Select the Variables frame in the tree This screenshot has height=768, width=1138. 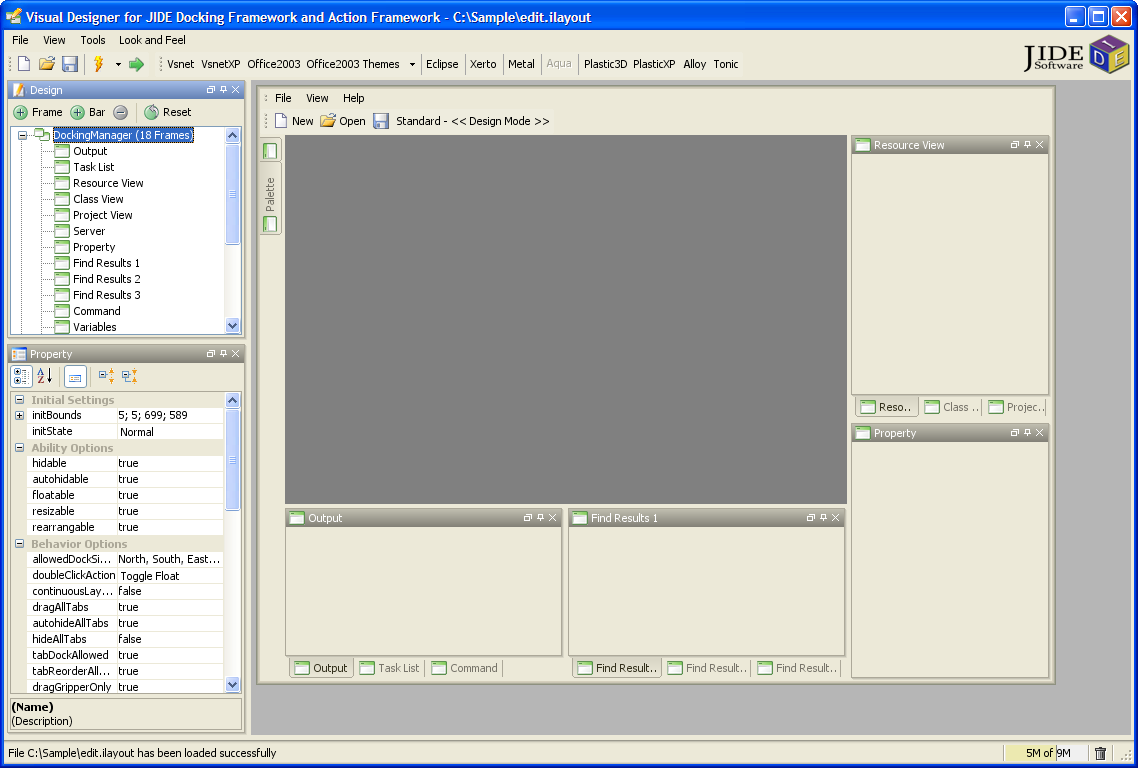(x=86, y=327)
